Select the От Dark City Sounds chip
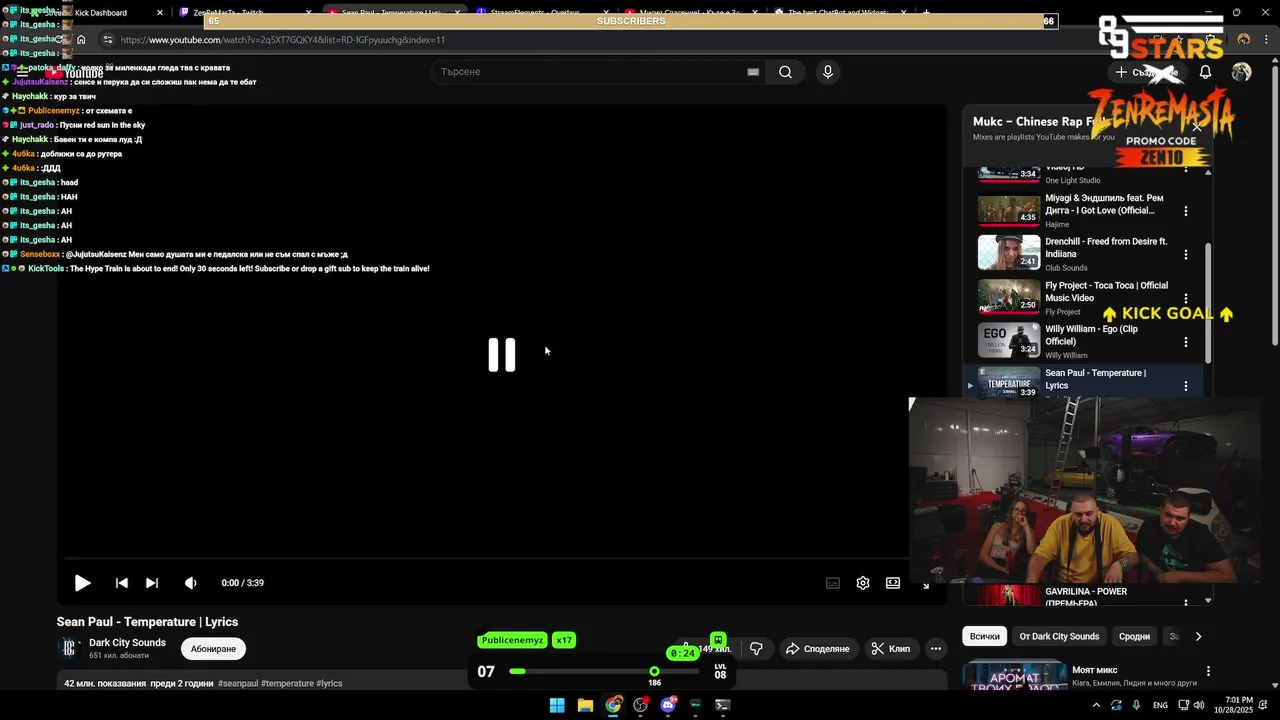Screen dimensions: 1280x720 point(1059,636)
